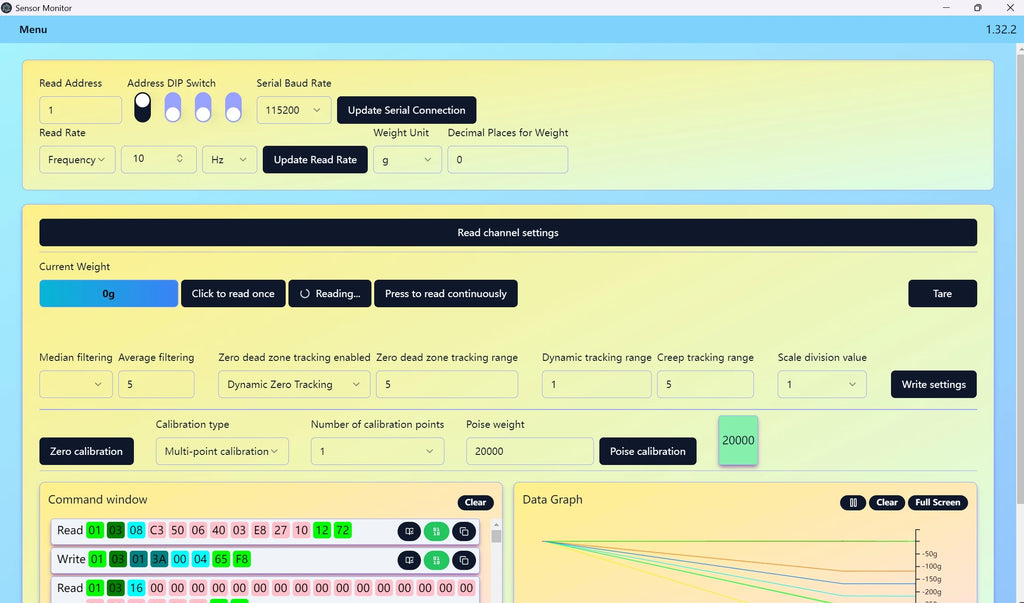
Task: Click the Read channel settings bar
Action: pos(508,233)
